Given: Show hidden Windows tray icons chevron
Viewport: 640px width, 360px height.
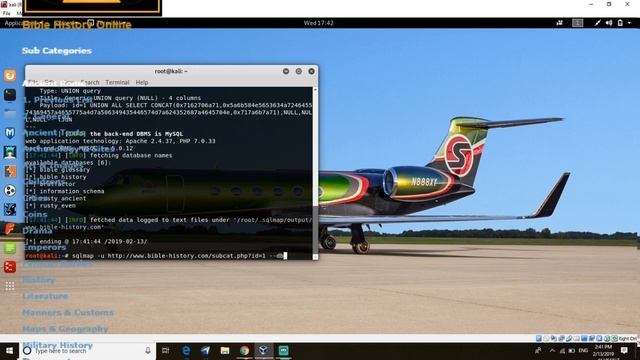Looking at the screenshot, I should [553, 351].
